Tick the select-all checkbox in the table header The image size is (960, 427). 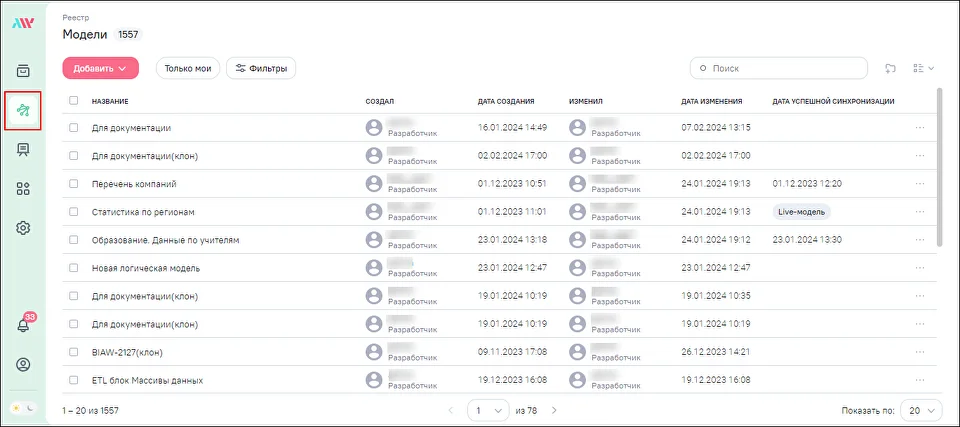pos(73,100)
